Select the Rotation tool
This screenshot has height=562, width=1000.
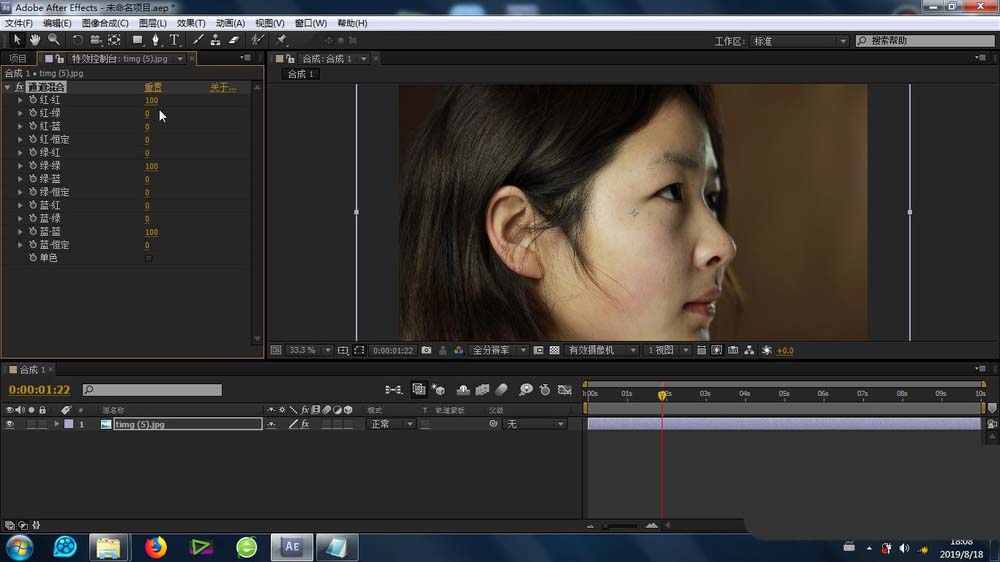77,40
